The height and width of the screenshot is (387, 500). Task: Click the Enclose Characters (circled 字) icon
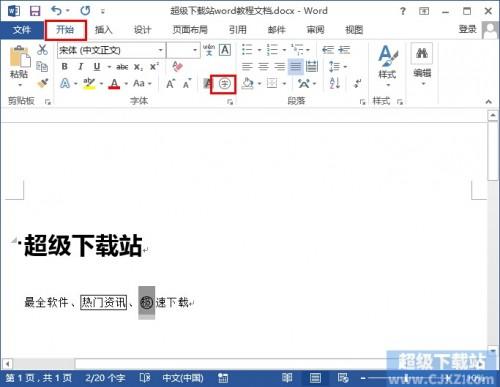click(x=225, y=84)
